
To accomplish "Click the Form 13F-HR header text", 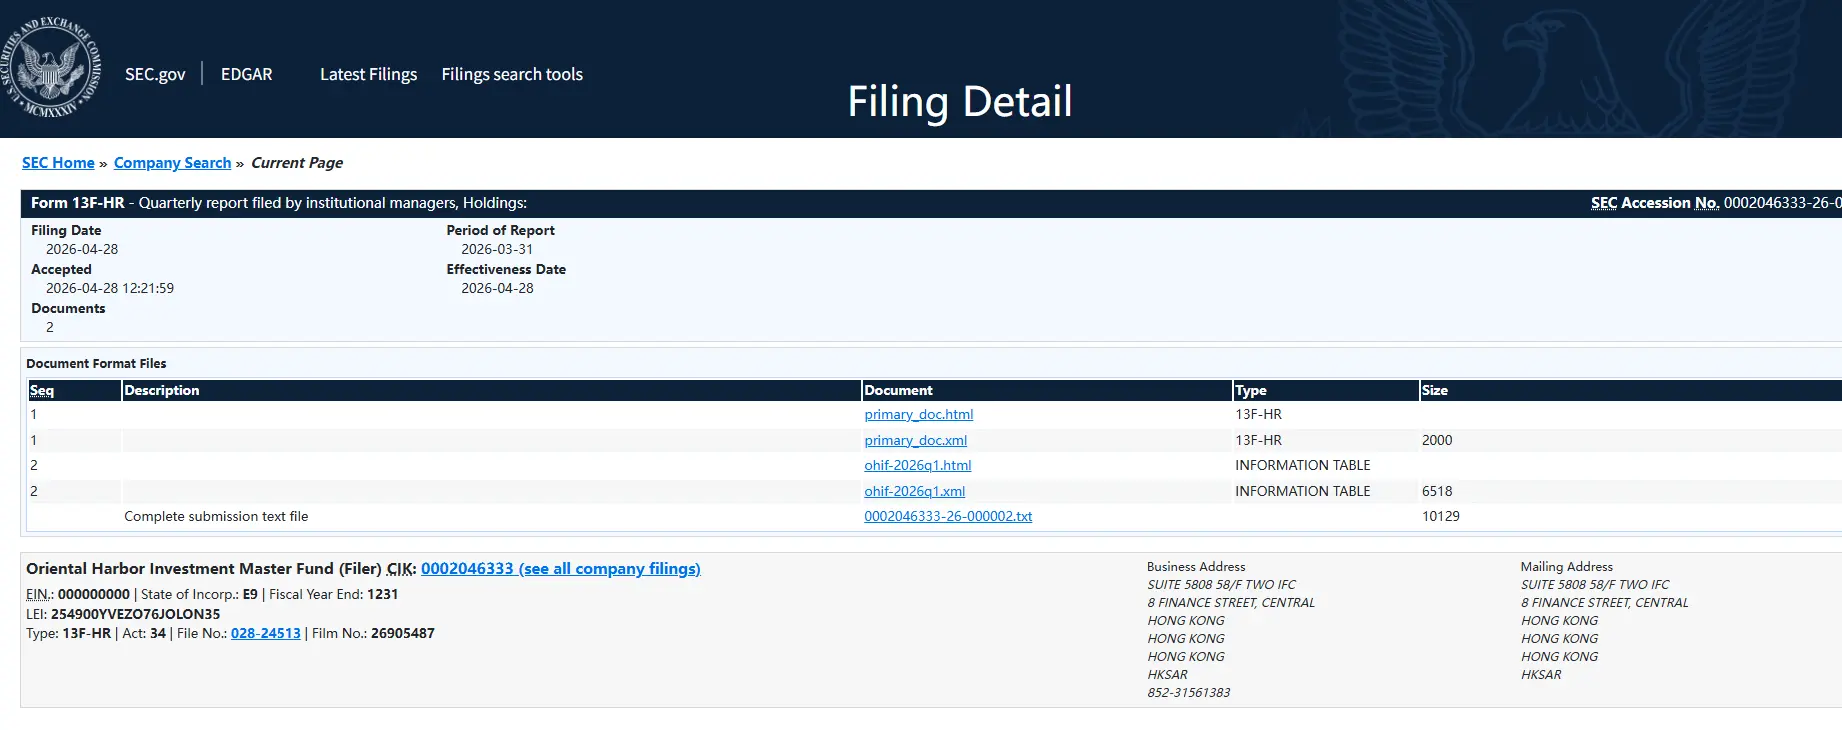I will point(78,203).
